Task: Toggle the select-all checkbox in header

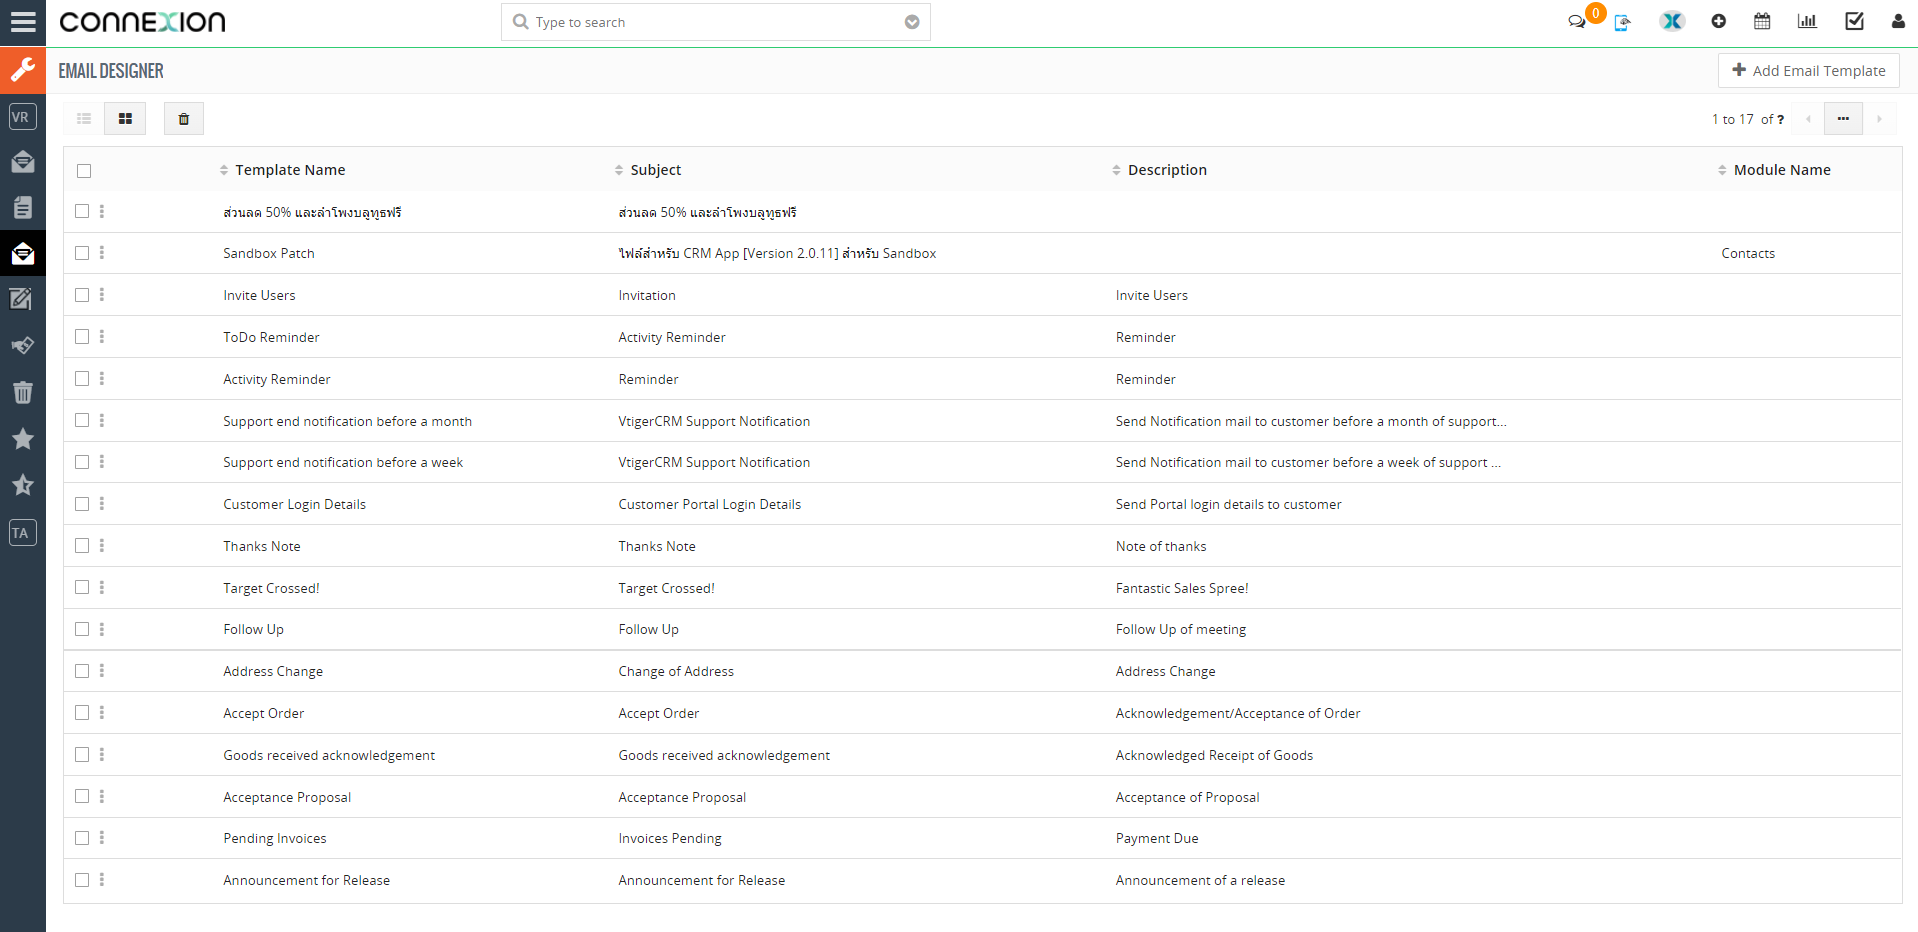Action: [84, 171]
